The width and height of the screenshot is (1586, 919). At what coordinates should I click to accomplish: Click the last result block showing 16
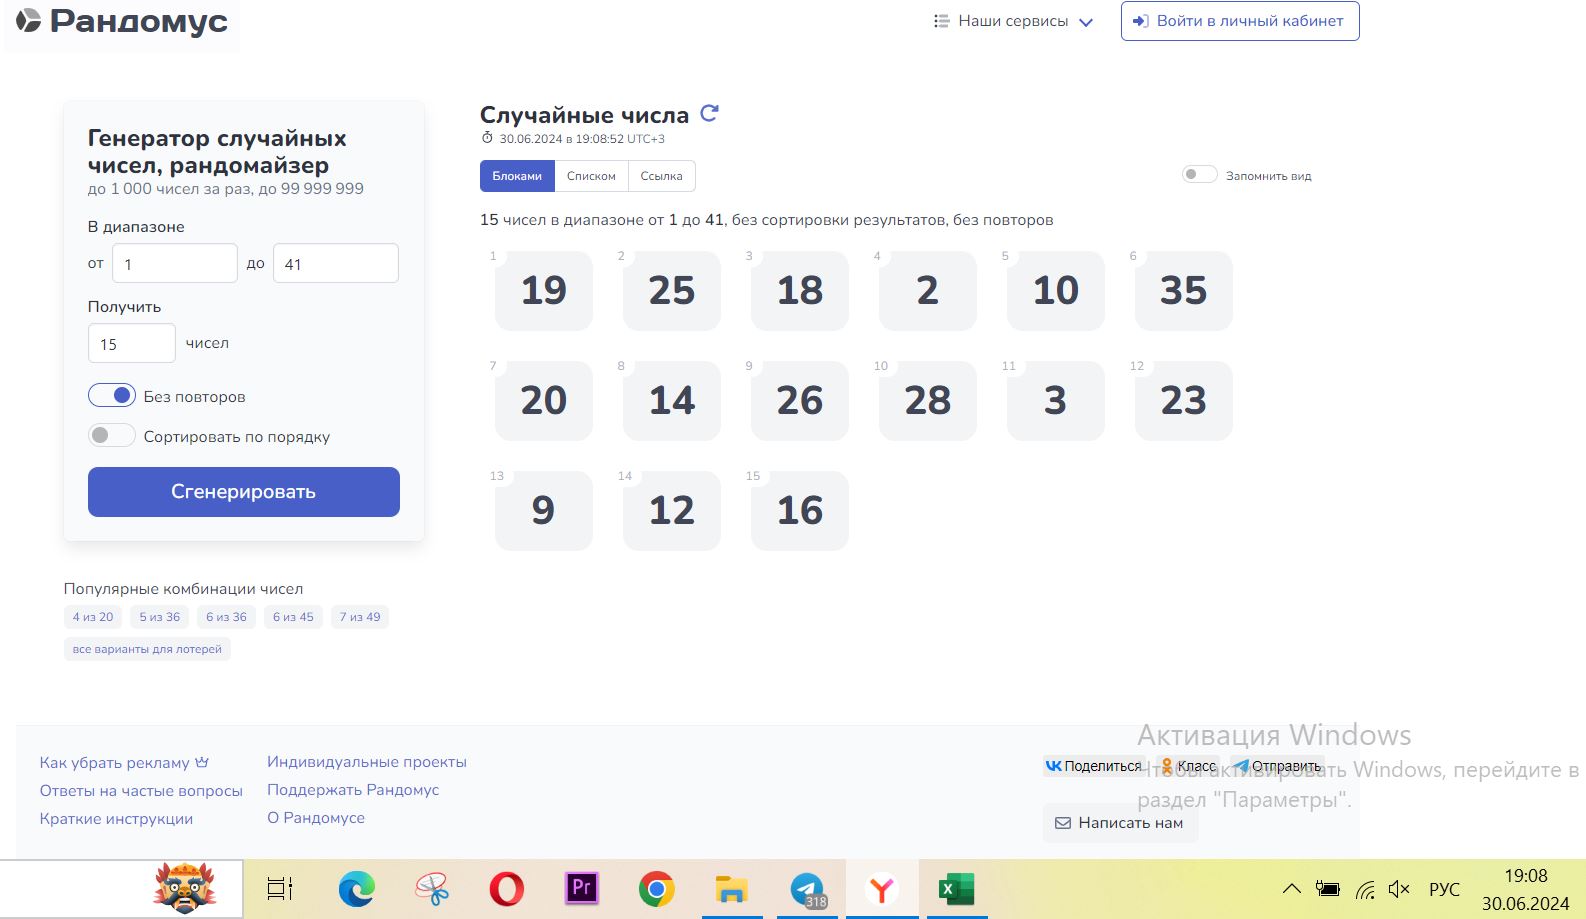[800, 510]
